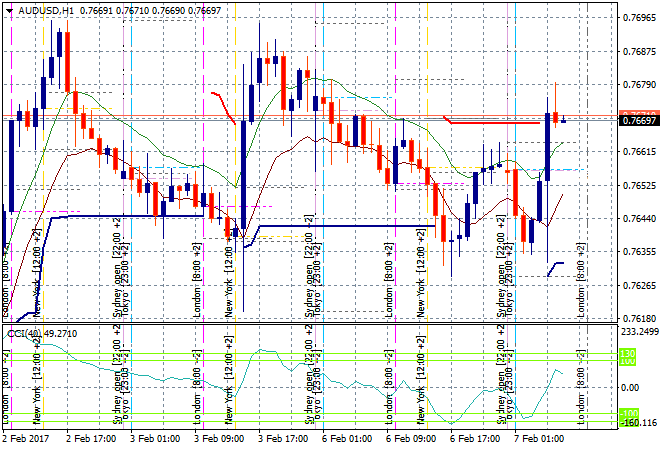
Task: Click the 0.76180 price axis label
Action: point(638,319)
